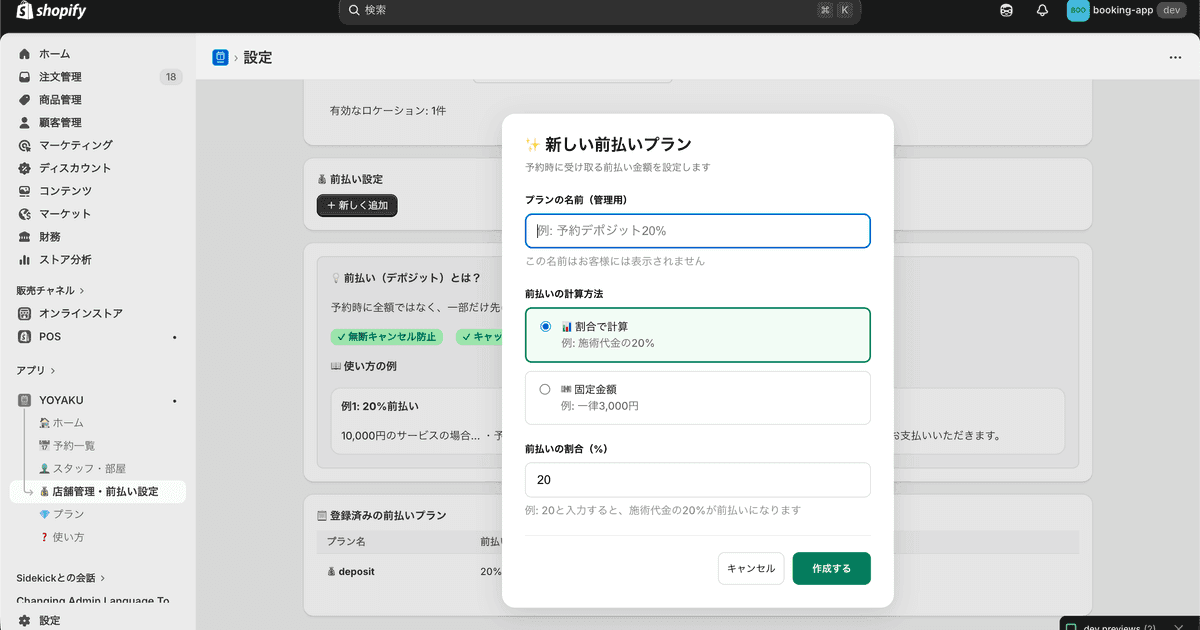Open notifications via the bell icon

1042,10
